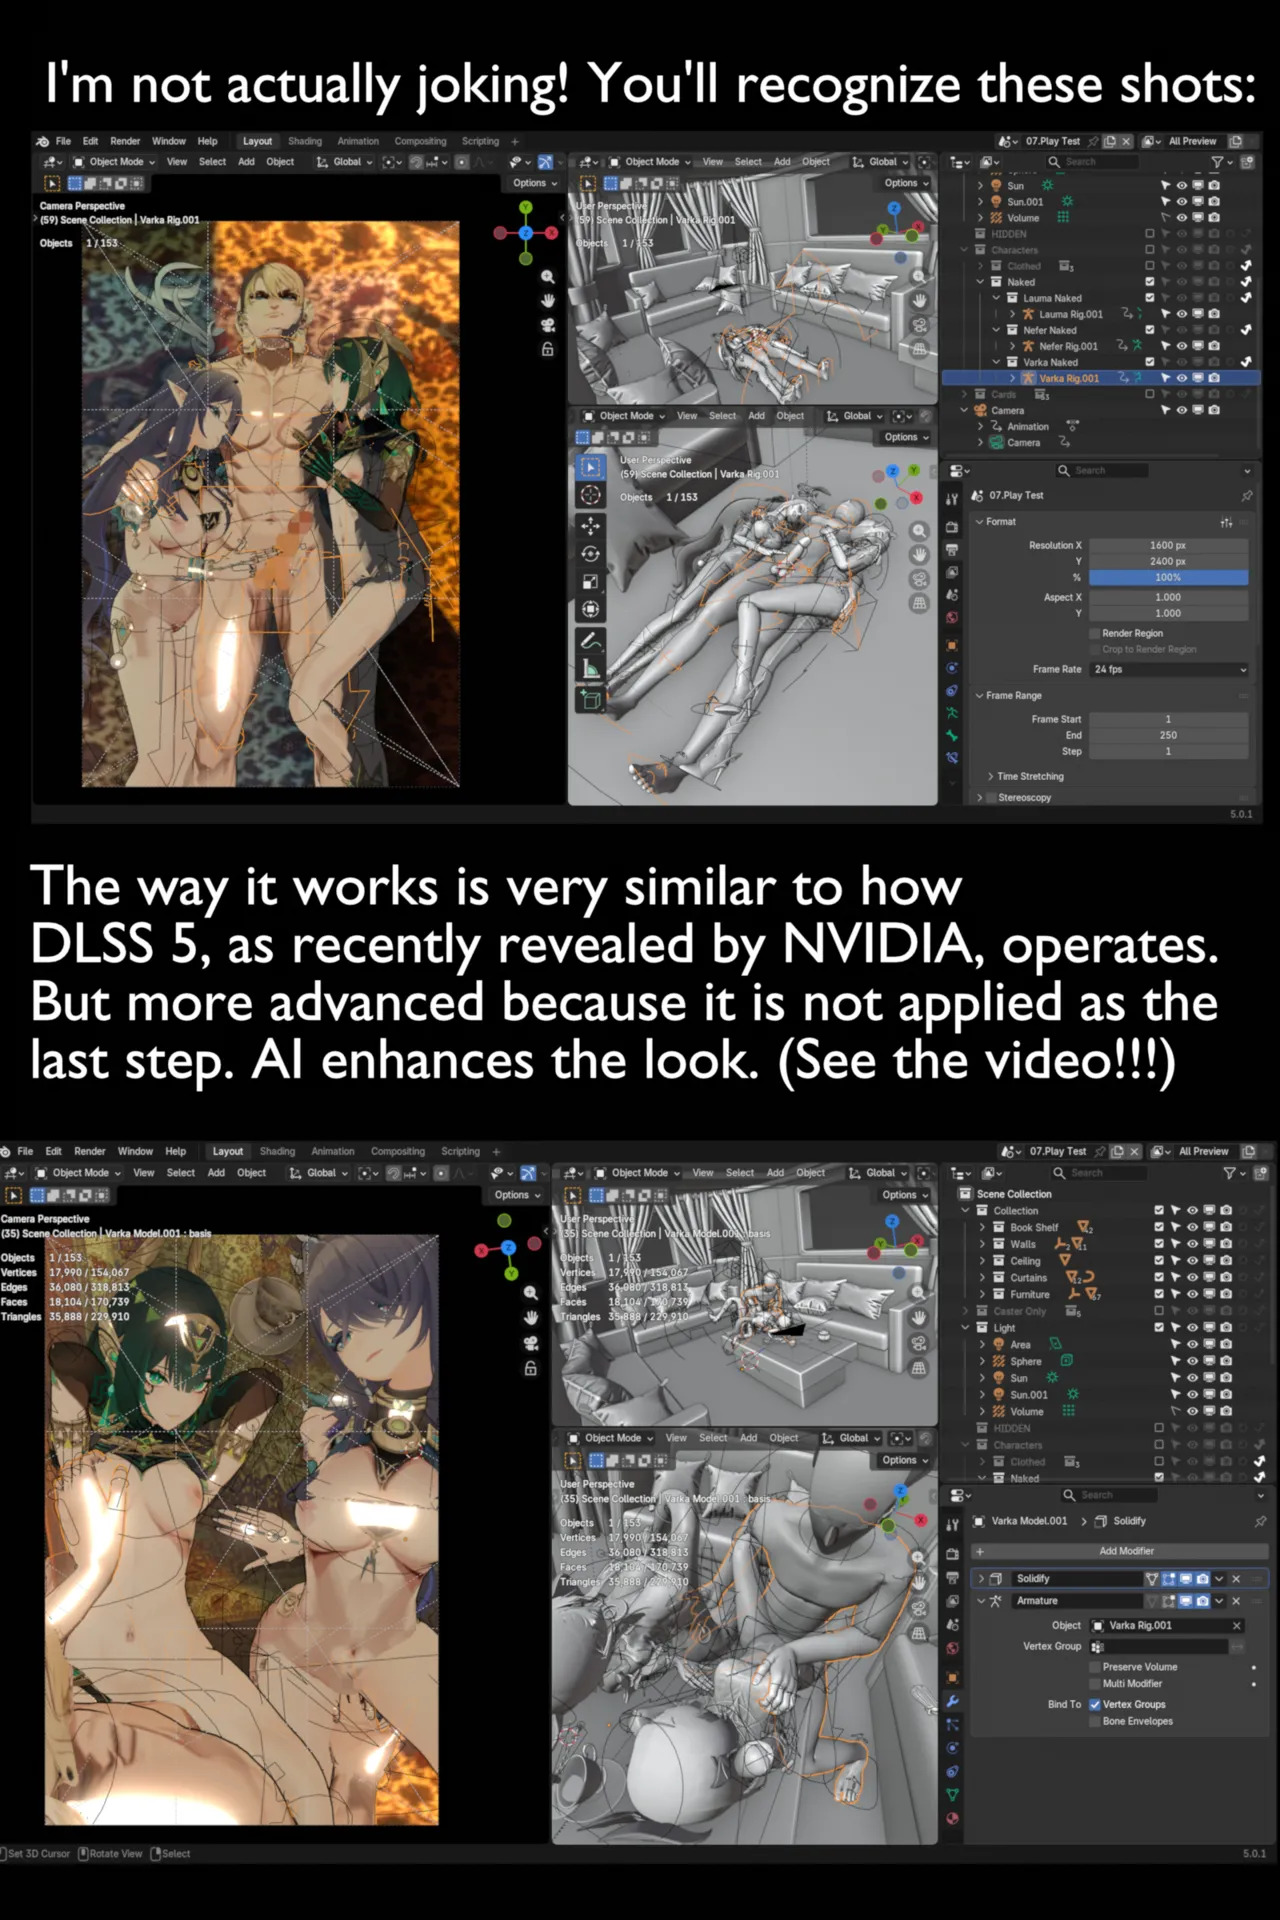Select Varka Rig.001 in the upper outliner
Image resolution: width=1280 pixels, height=1920 pixels.
pos(1068,378)
